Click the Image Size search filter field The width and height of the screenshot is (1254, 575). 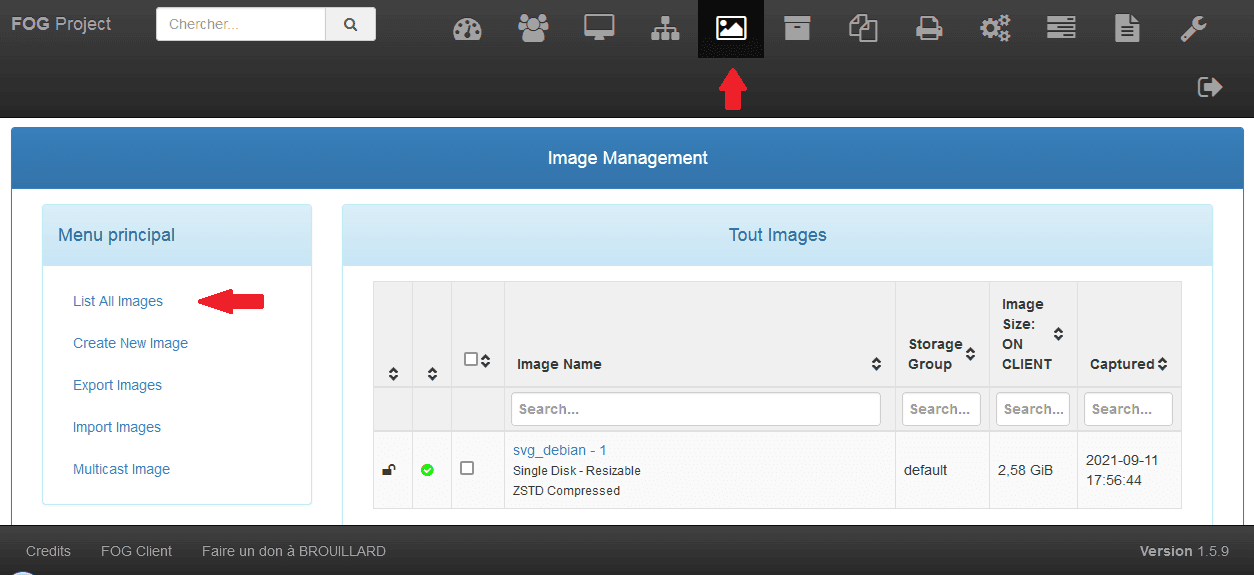click(1033, 409)
